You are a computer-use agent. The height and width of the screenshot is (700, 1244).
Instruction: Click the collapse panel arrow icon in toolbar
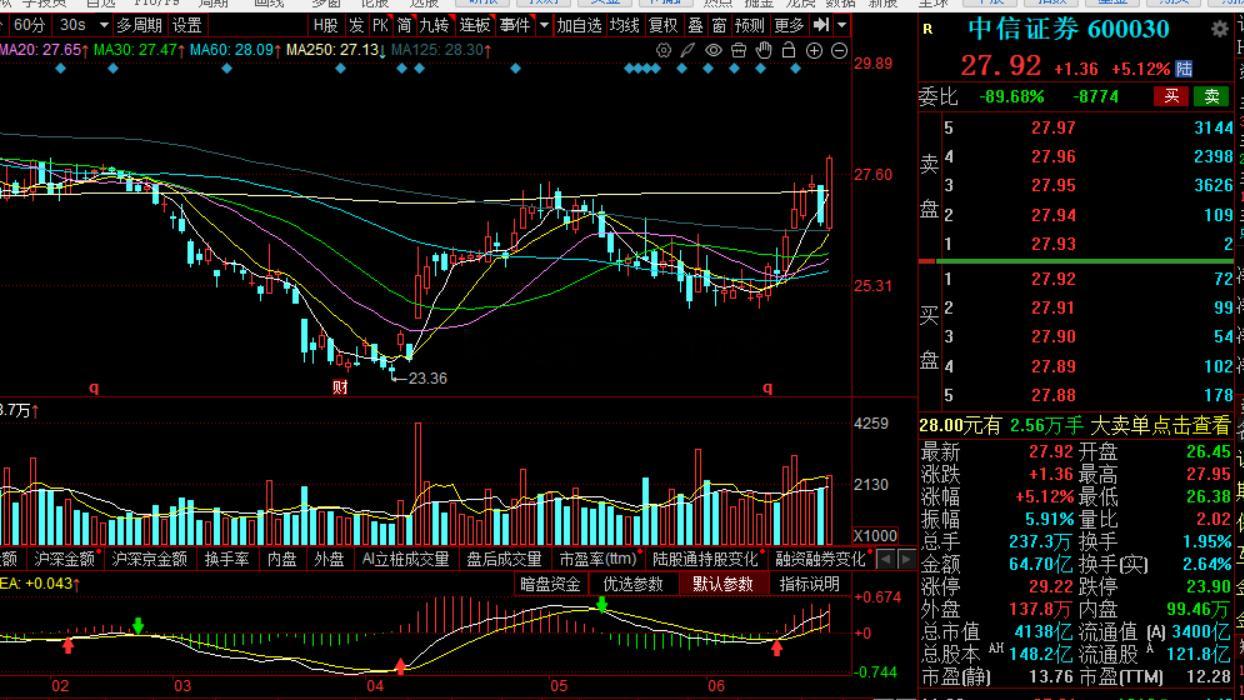click(821, 25)
